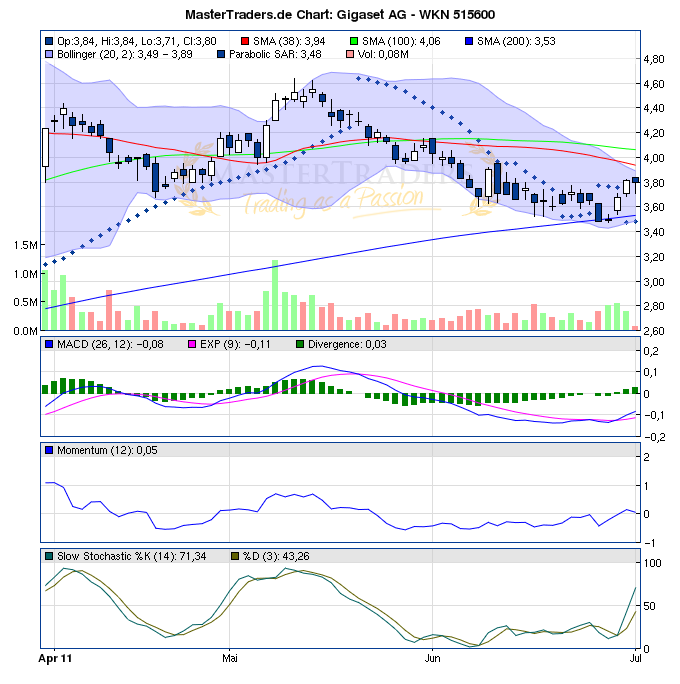Click the 0.5M volume axis label

pos(26,302)
